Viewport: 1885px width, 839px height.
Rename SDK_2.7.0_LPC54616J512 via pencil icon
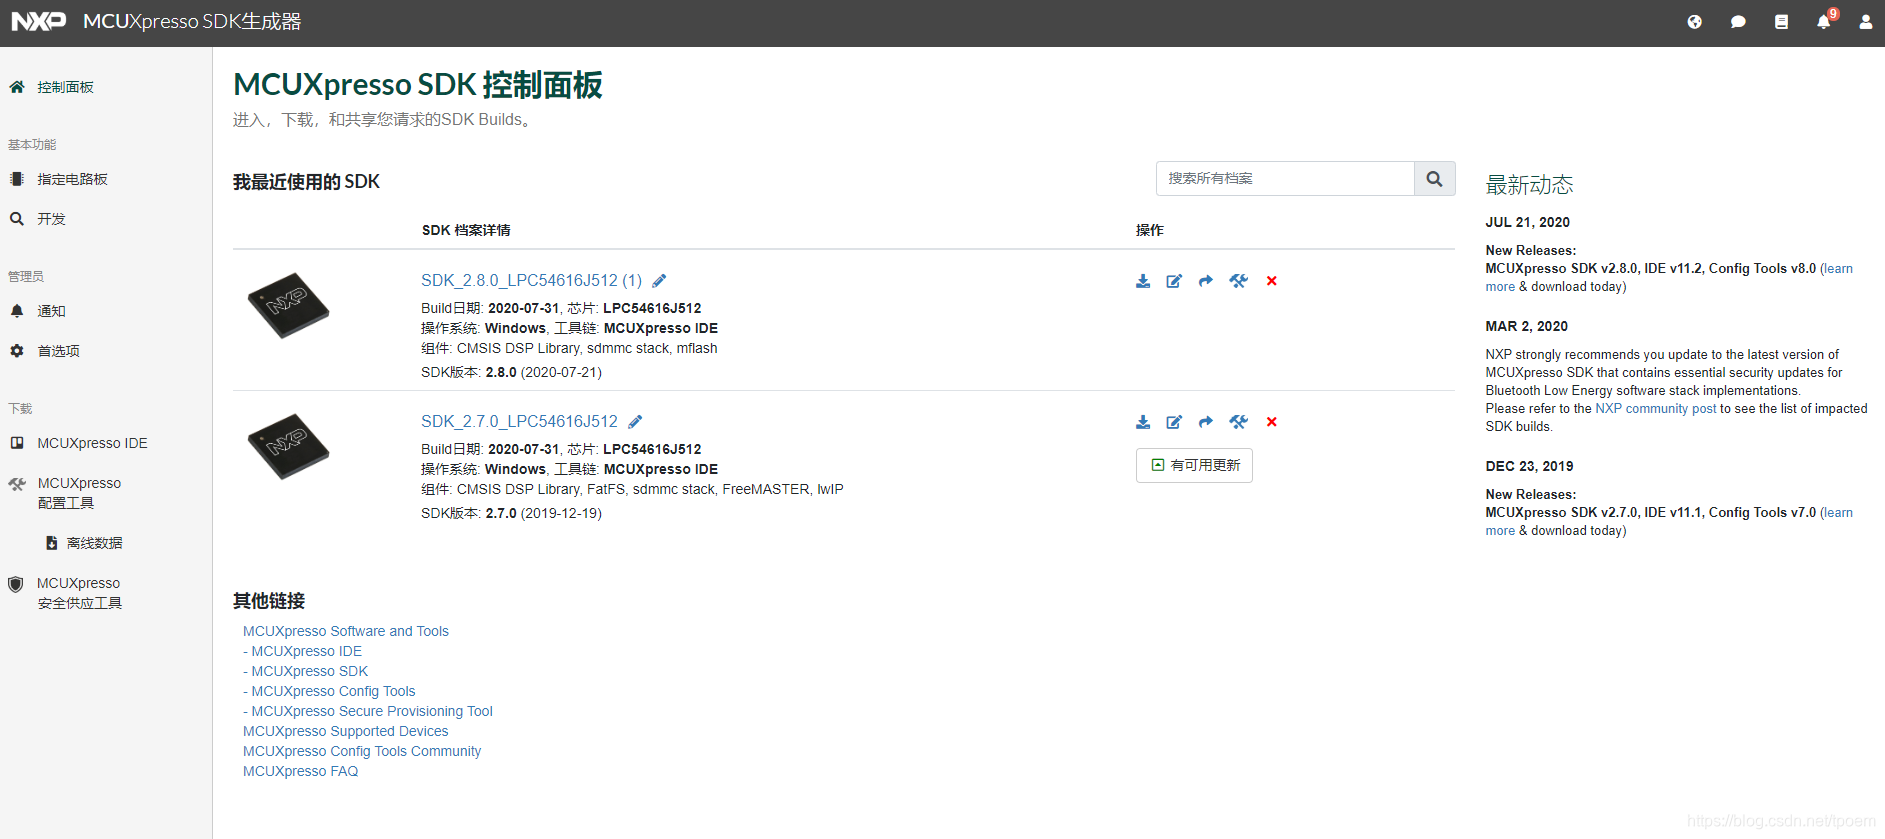[635, 422]
